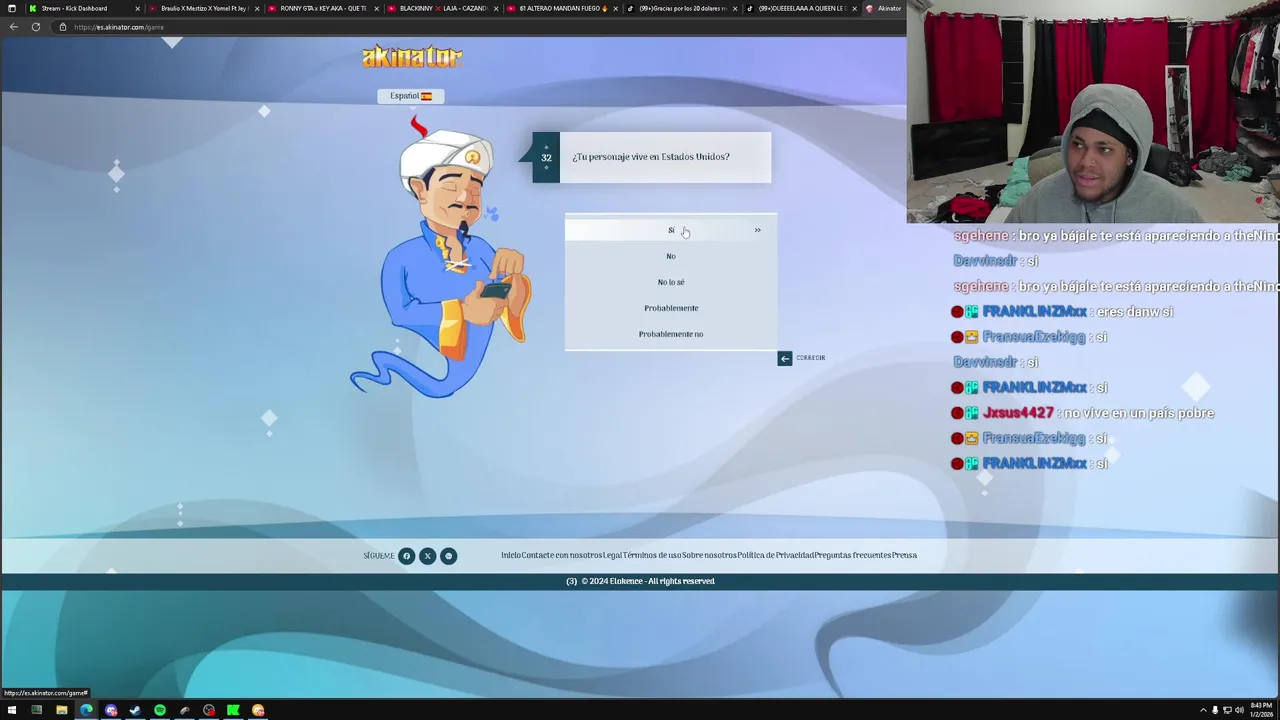
Task: Select 'Probablemente no' as the answer
Action: pos(671,334)
